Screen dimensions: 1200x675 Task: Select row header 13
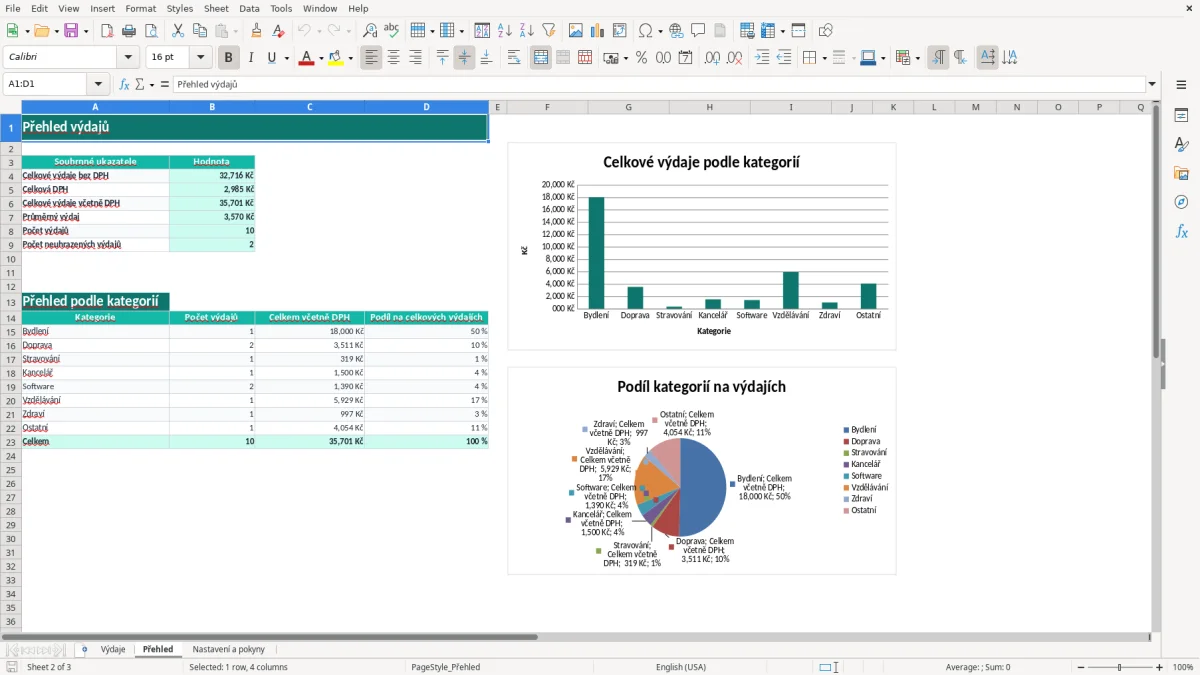[11, 301]
